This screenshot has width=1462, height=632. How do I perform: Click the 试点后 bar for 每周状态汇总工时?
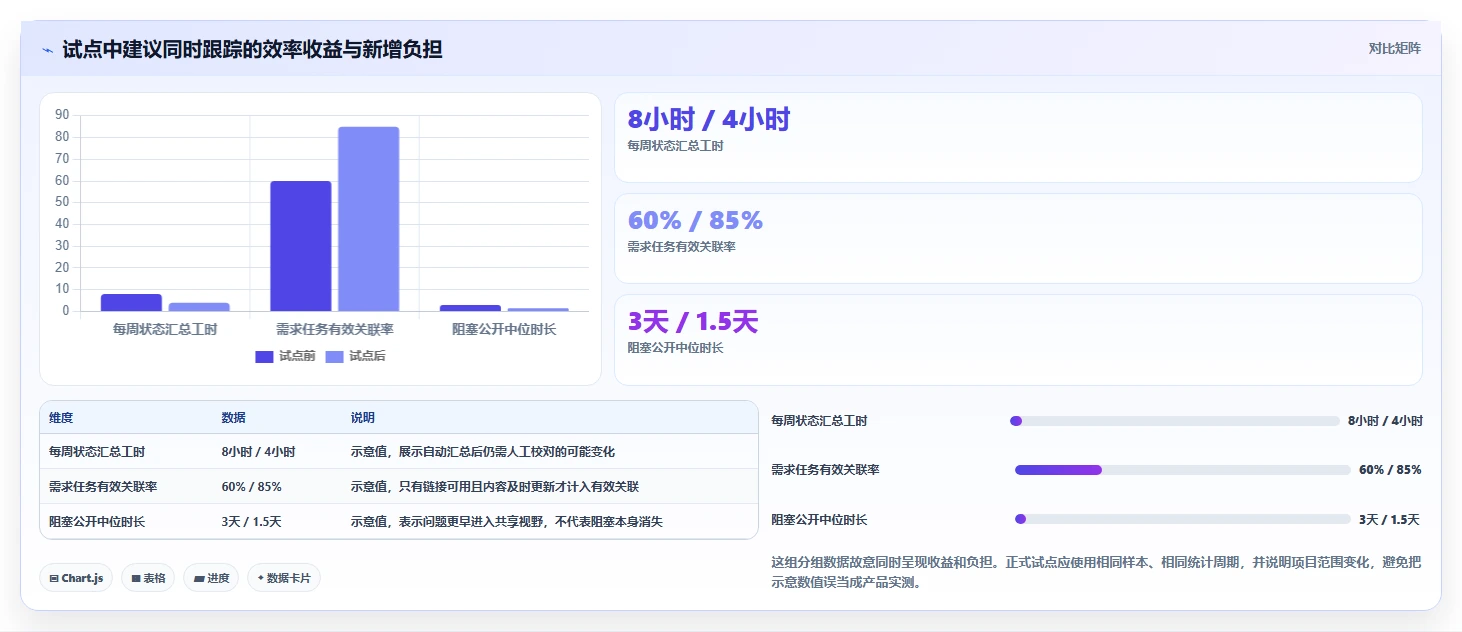coord(199,307)
